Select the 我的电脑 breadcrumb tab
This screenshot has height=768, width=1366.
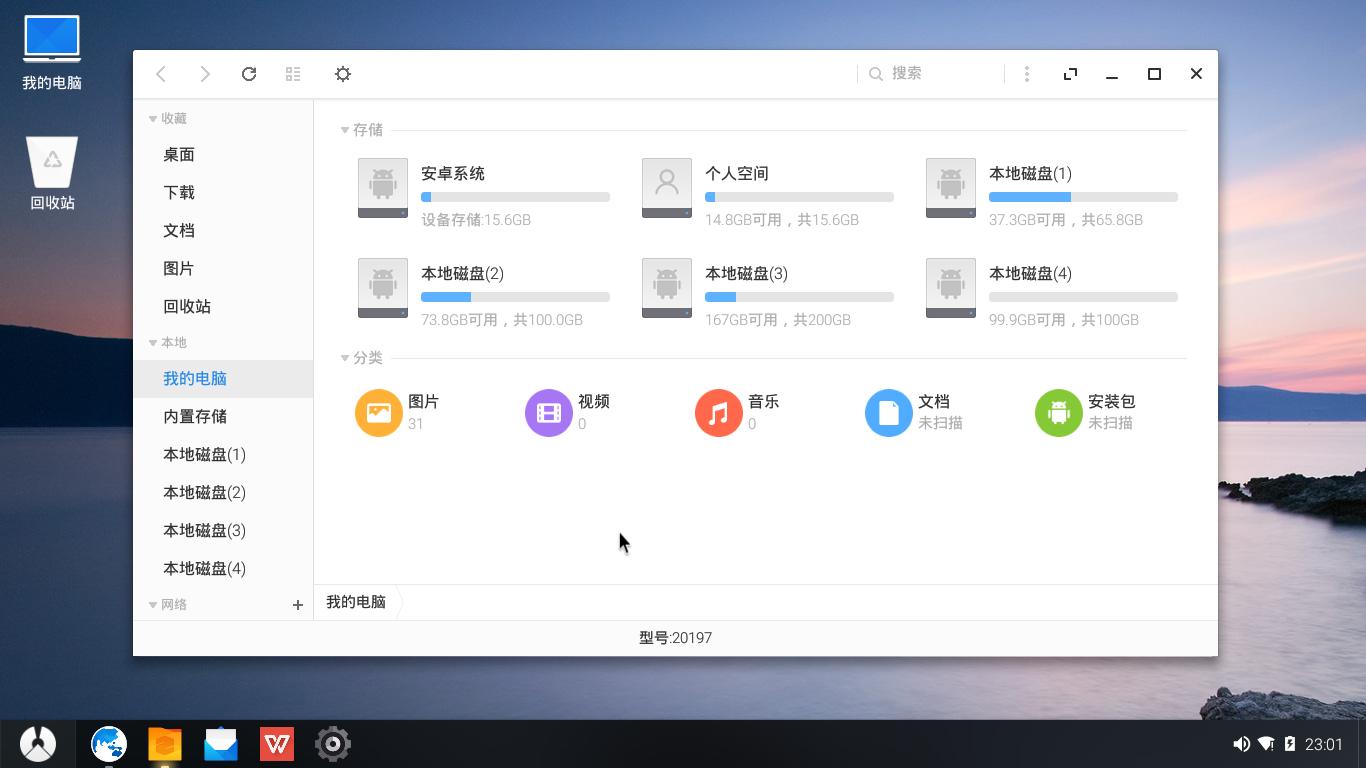355,603
